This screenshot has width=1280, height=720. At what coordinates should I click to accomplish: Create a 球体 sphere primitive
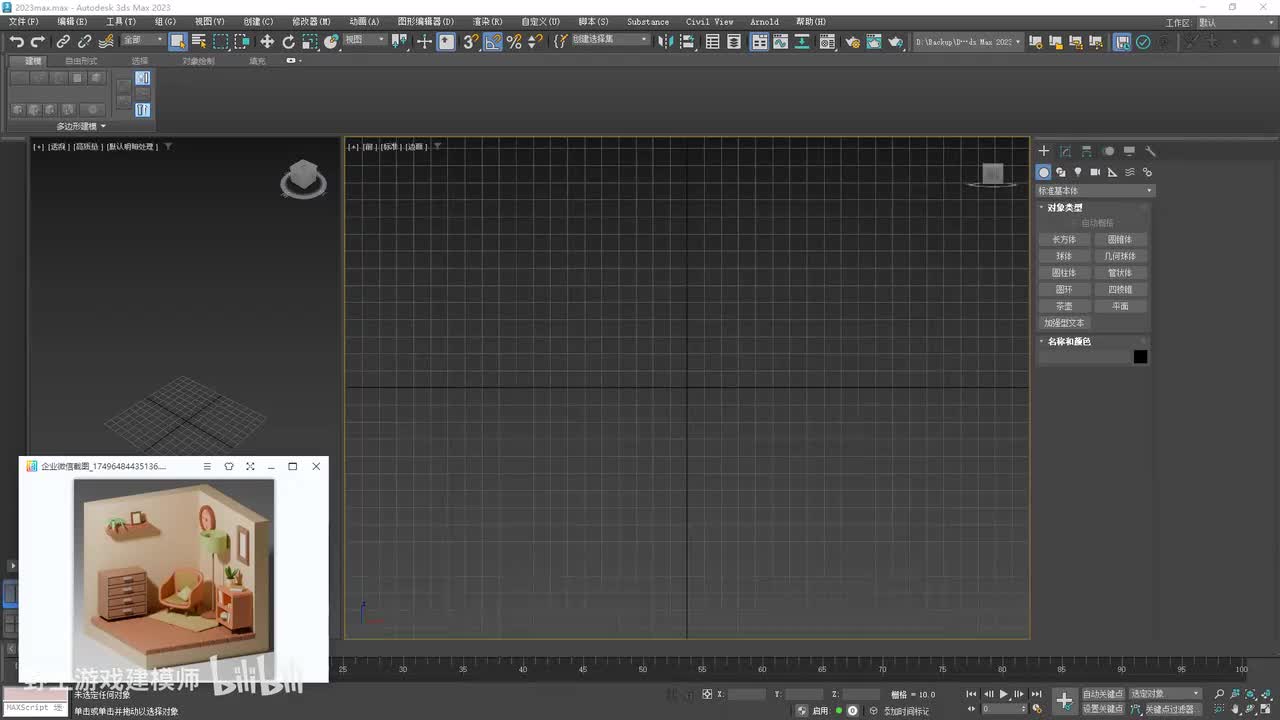point(1064,257)
